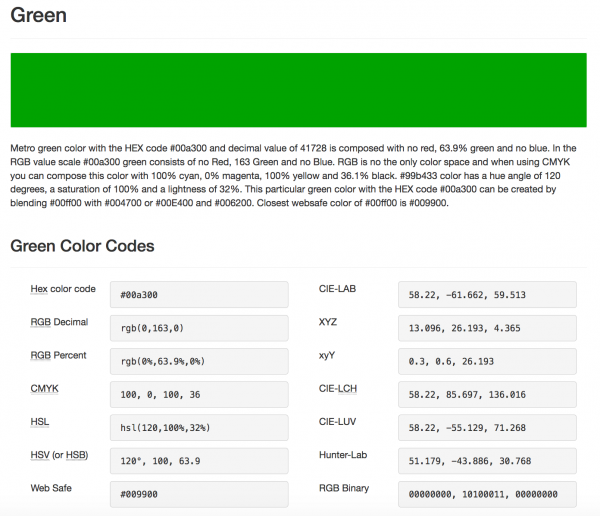Click the Green page title heading
The image size is (600, 516).
(x=38, y=17)
